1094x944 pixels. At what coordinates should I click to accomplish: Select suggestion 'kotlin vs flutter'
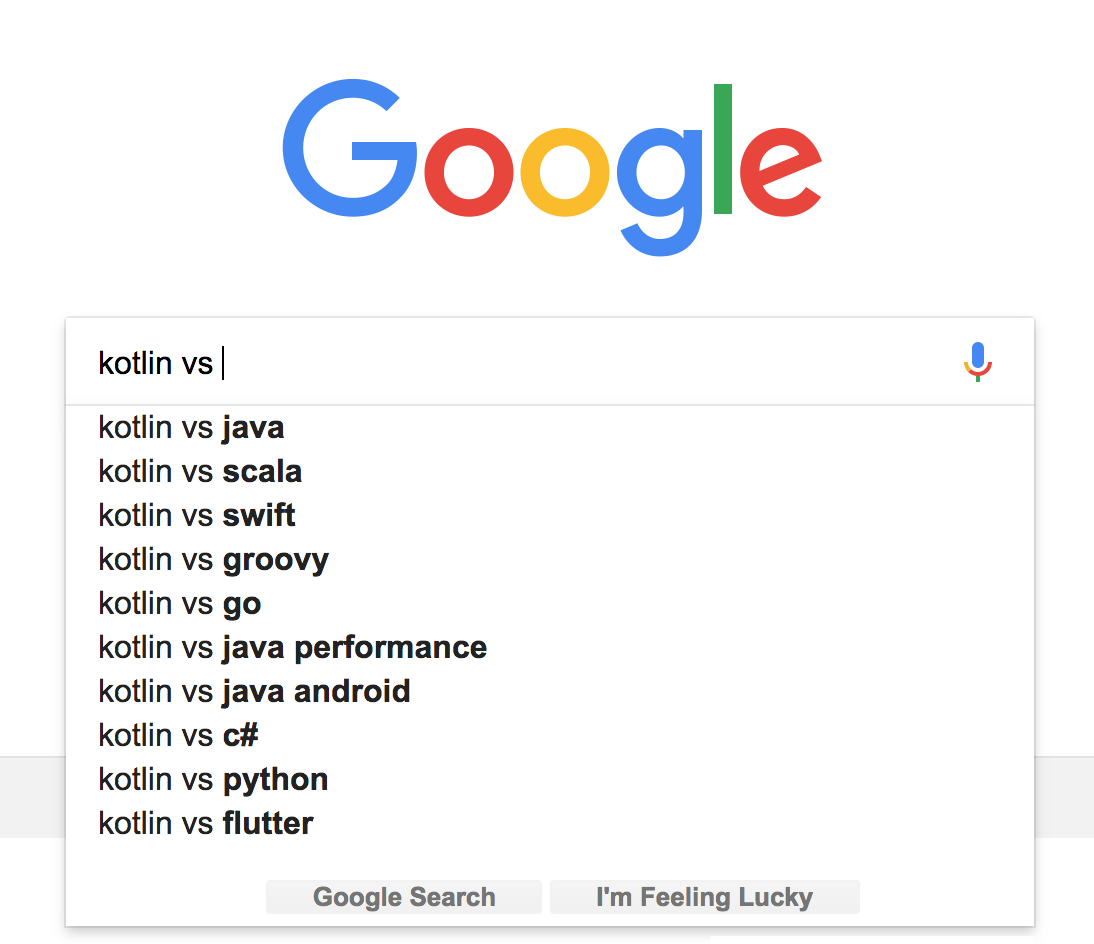point(550,823)
